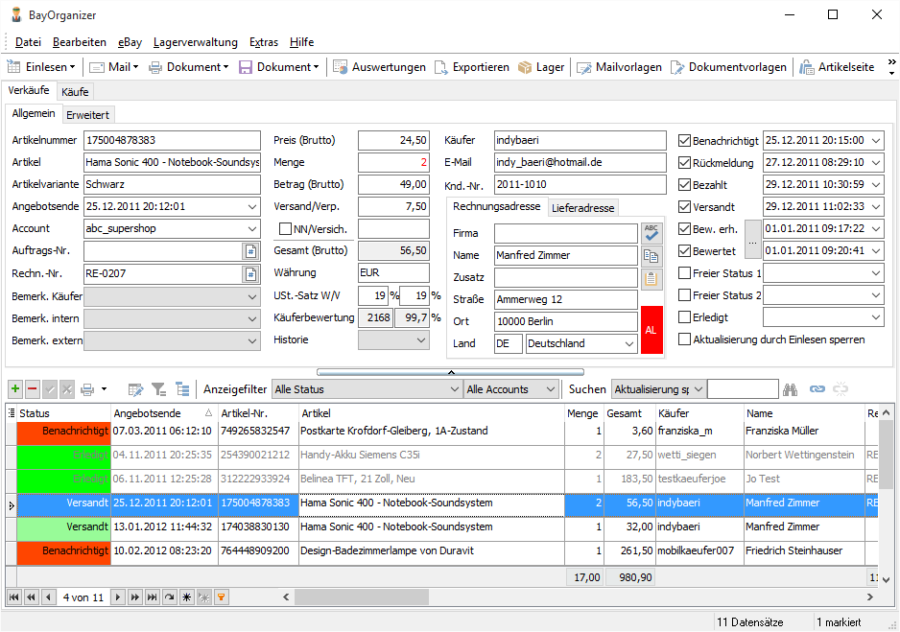This screenshot has height=632, width=900.
Task: Enable the Erledigt checkbox
Action: click(x=685, y=318)
